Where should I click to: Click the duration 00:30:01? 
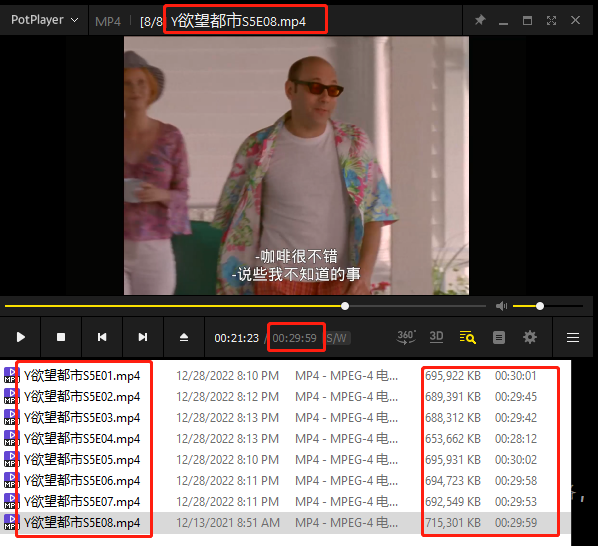(x=516, y=376)
